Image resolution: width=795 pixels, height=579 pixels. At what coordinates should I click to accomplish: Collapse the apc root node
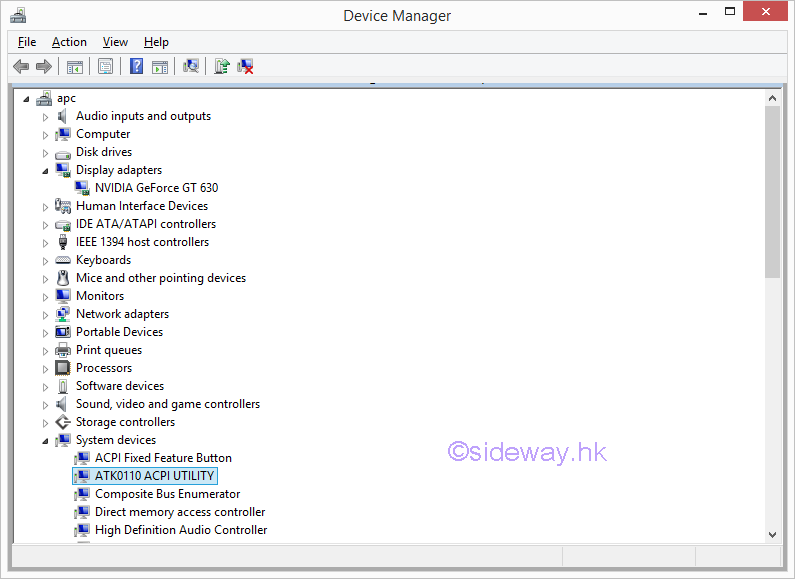(26, 98)
